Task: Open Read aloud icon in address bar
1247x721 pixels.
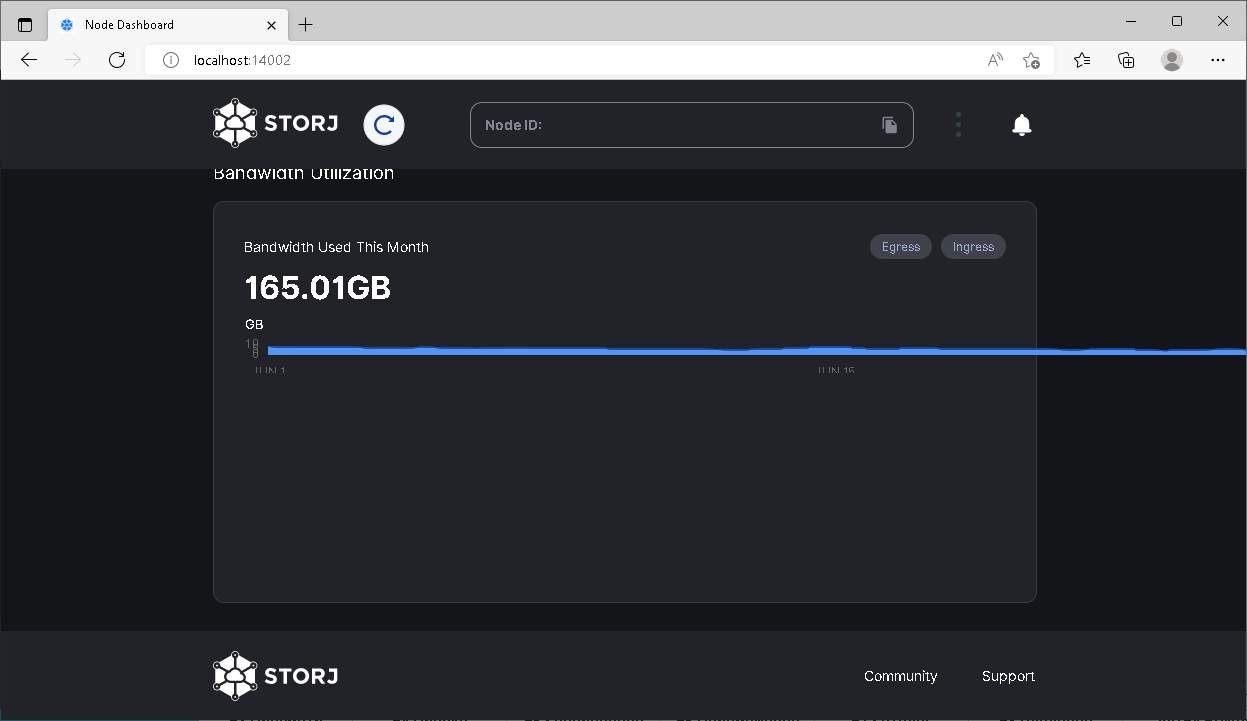Action: (x=995, y=60)
